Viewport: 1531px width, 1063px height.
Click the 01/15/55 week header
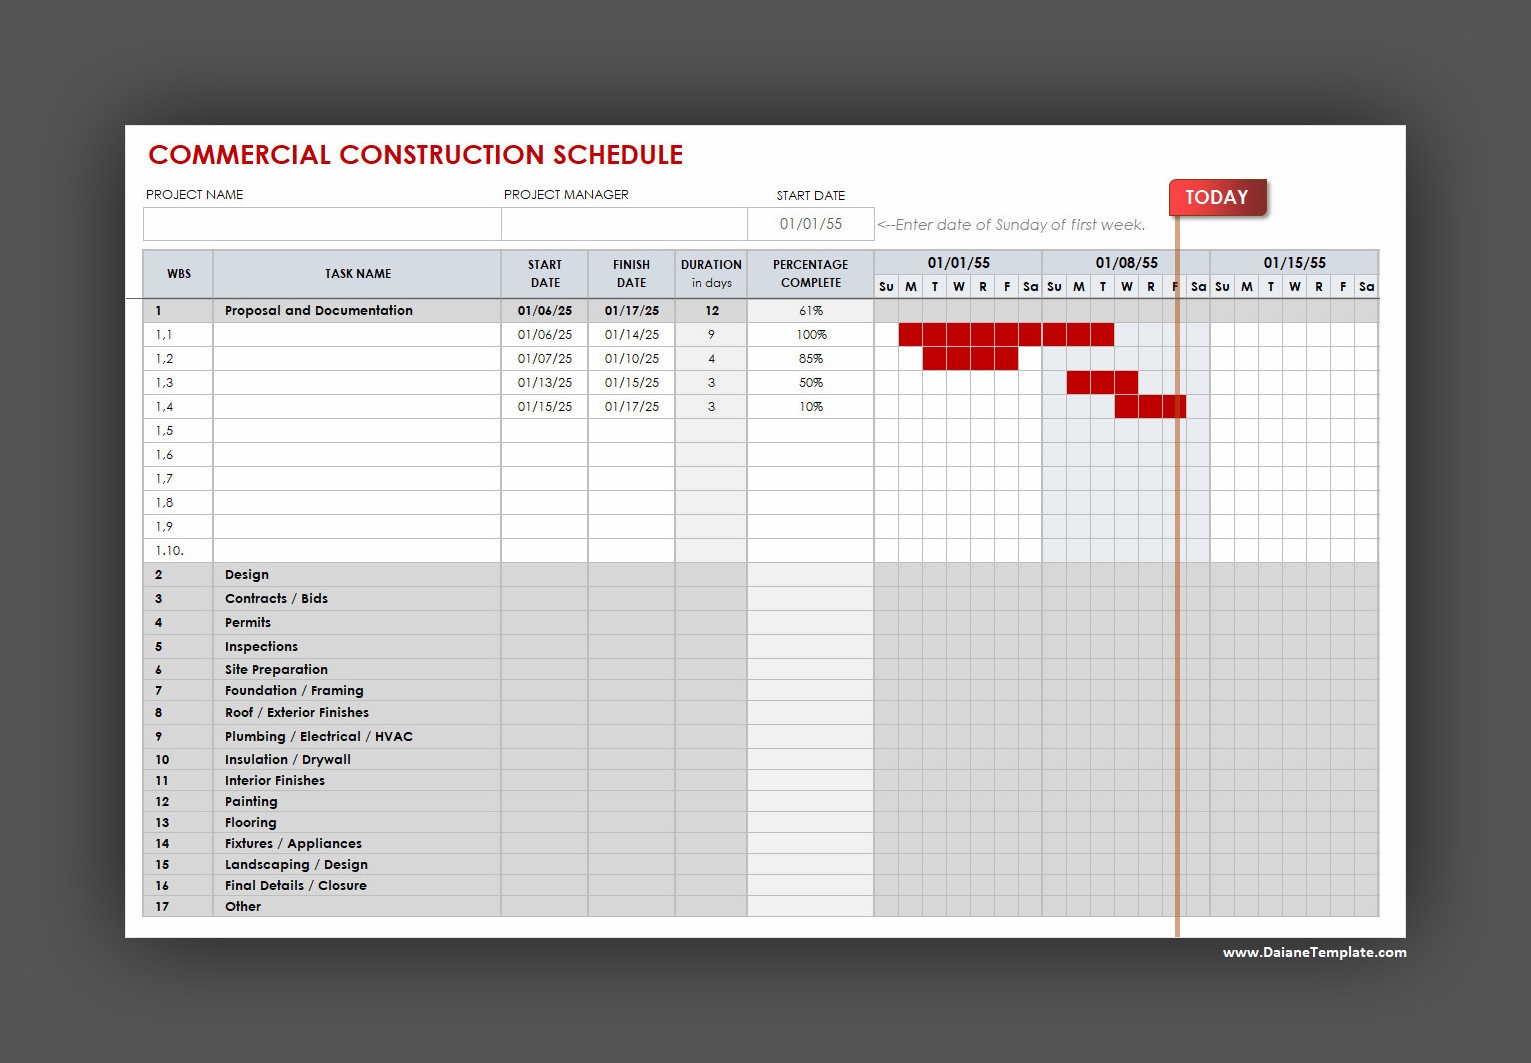(x=1294, y=262)
